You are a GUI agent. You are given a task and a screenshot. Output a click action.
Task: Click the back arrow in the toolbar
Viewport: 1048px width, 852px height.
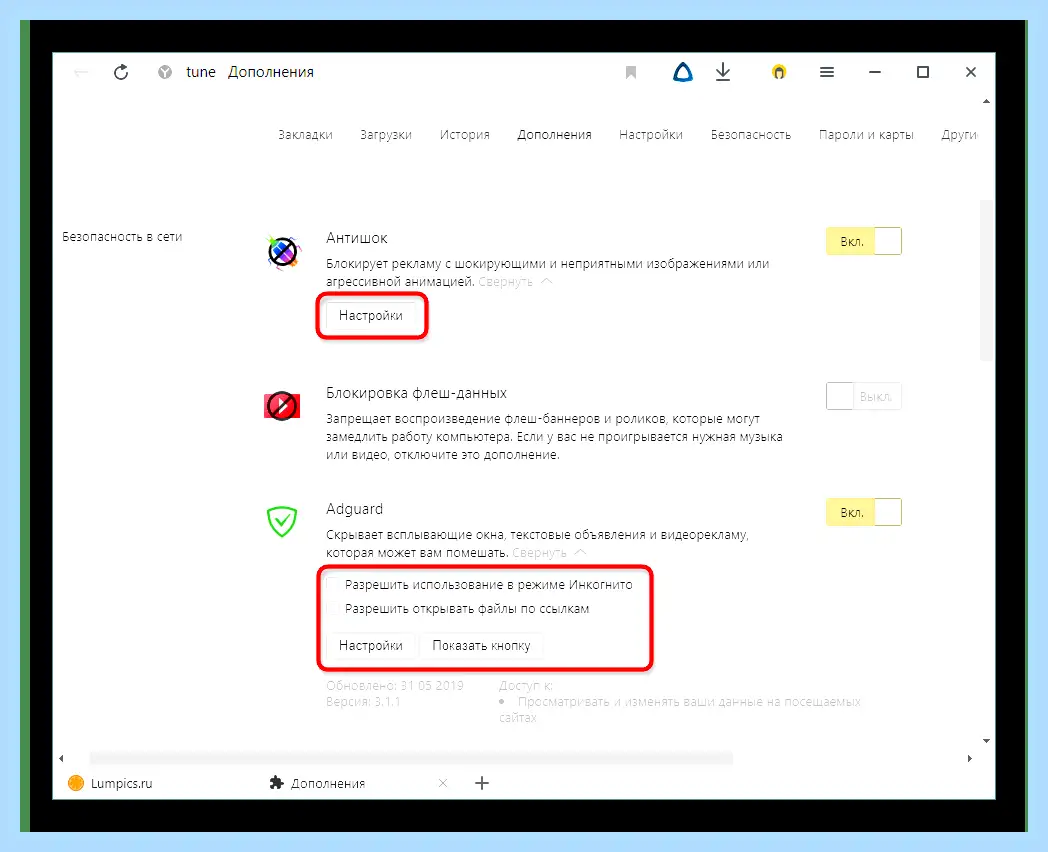[81, 72]
